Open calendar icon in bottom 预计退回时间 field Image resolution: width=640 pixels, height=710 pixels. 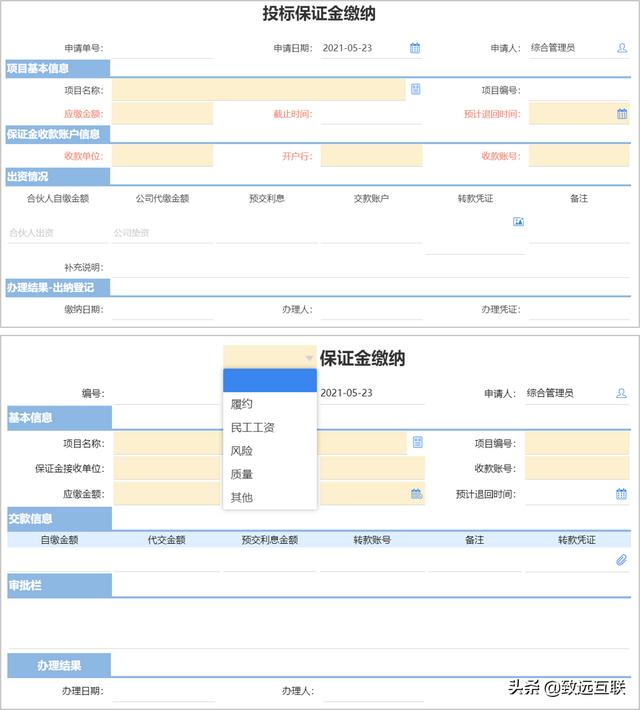coord(621,494)
